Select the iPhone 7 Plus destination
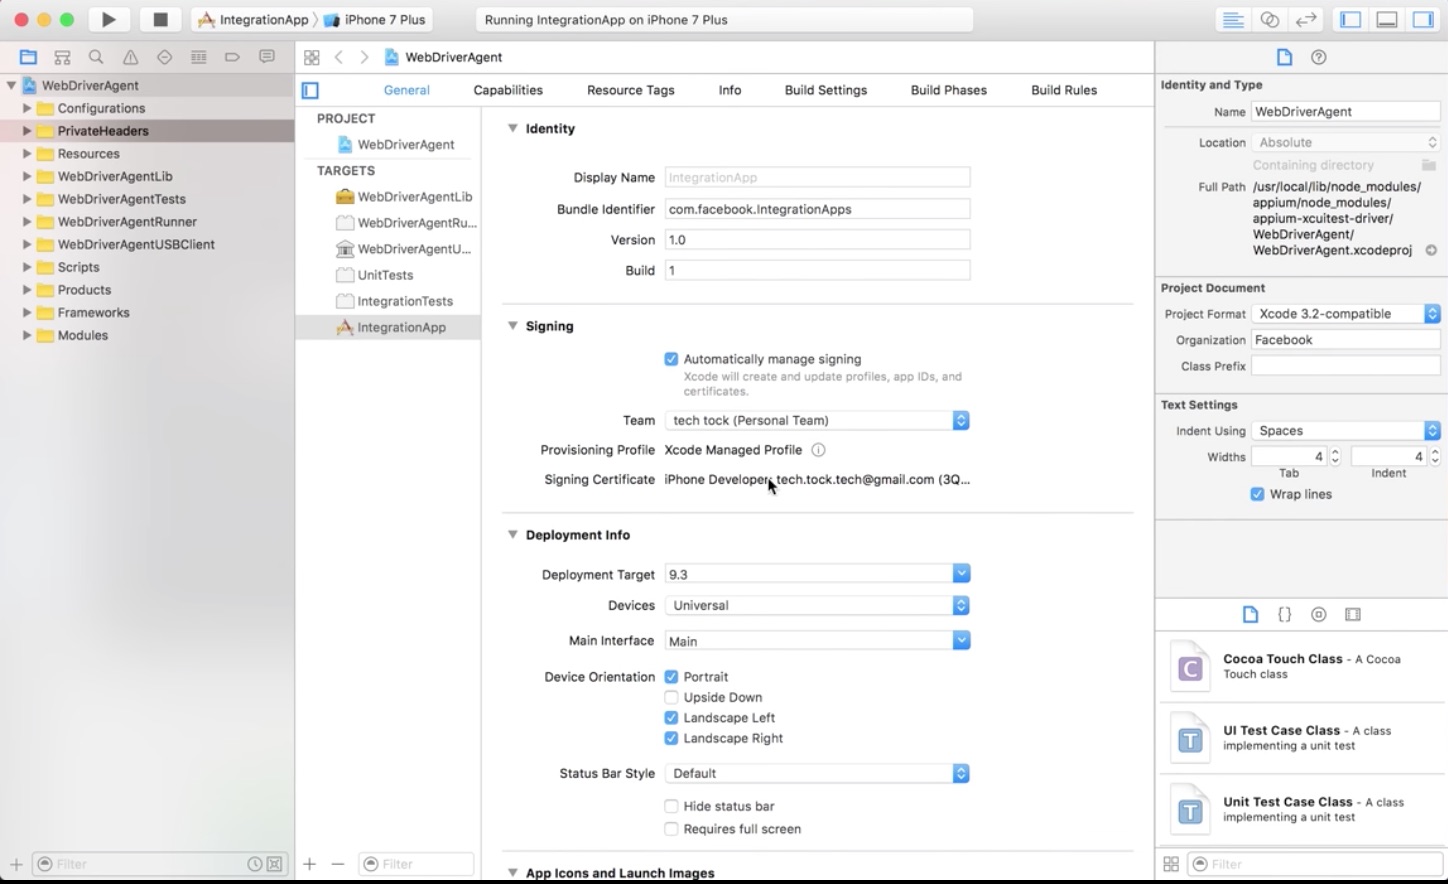Screen dimensions: 1448x884 click(375, 20)
